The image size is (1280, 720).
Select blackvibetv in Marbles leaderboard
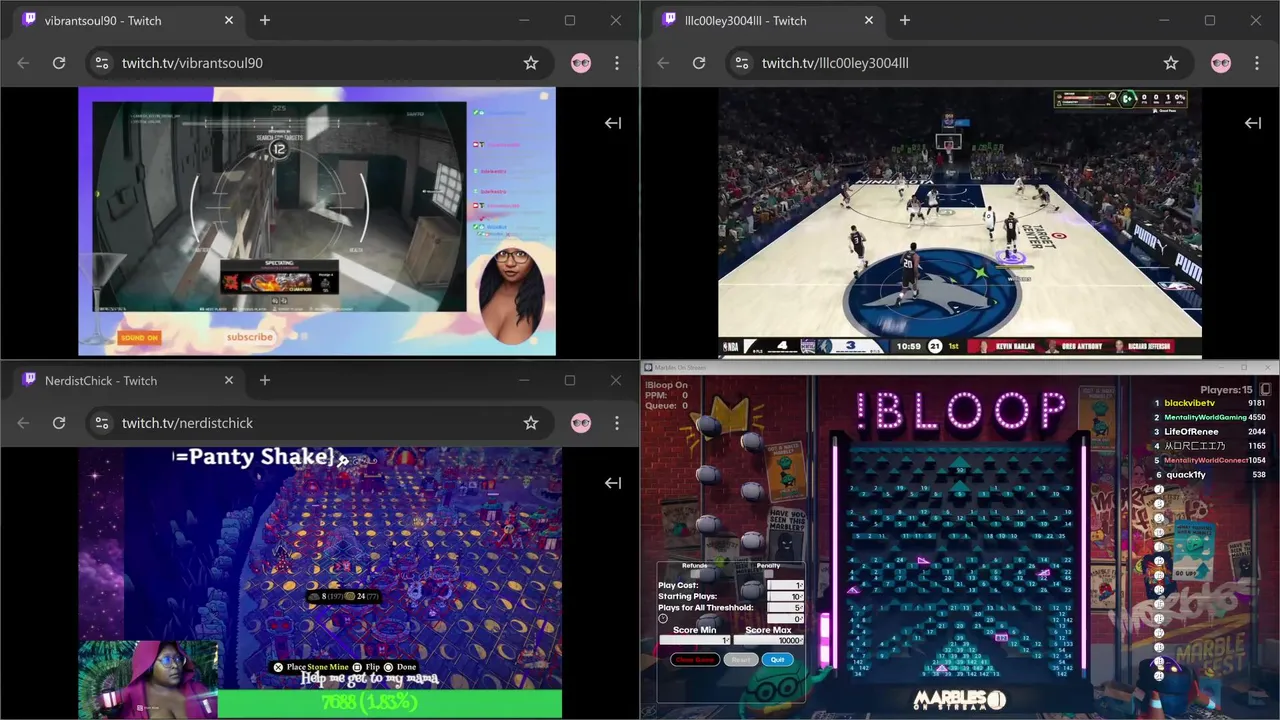(1190, 403)
